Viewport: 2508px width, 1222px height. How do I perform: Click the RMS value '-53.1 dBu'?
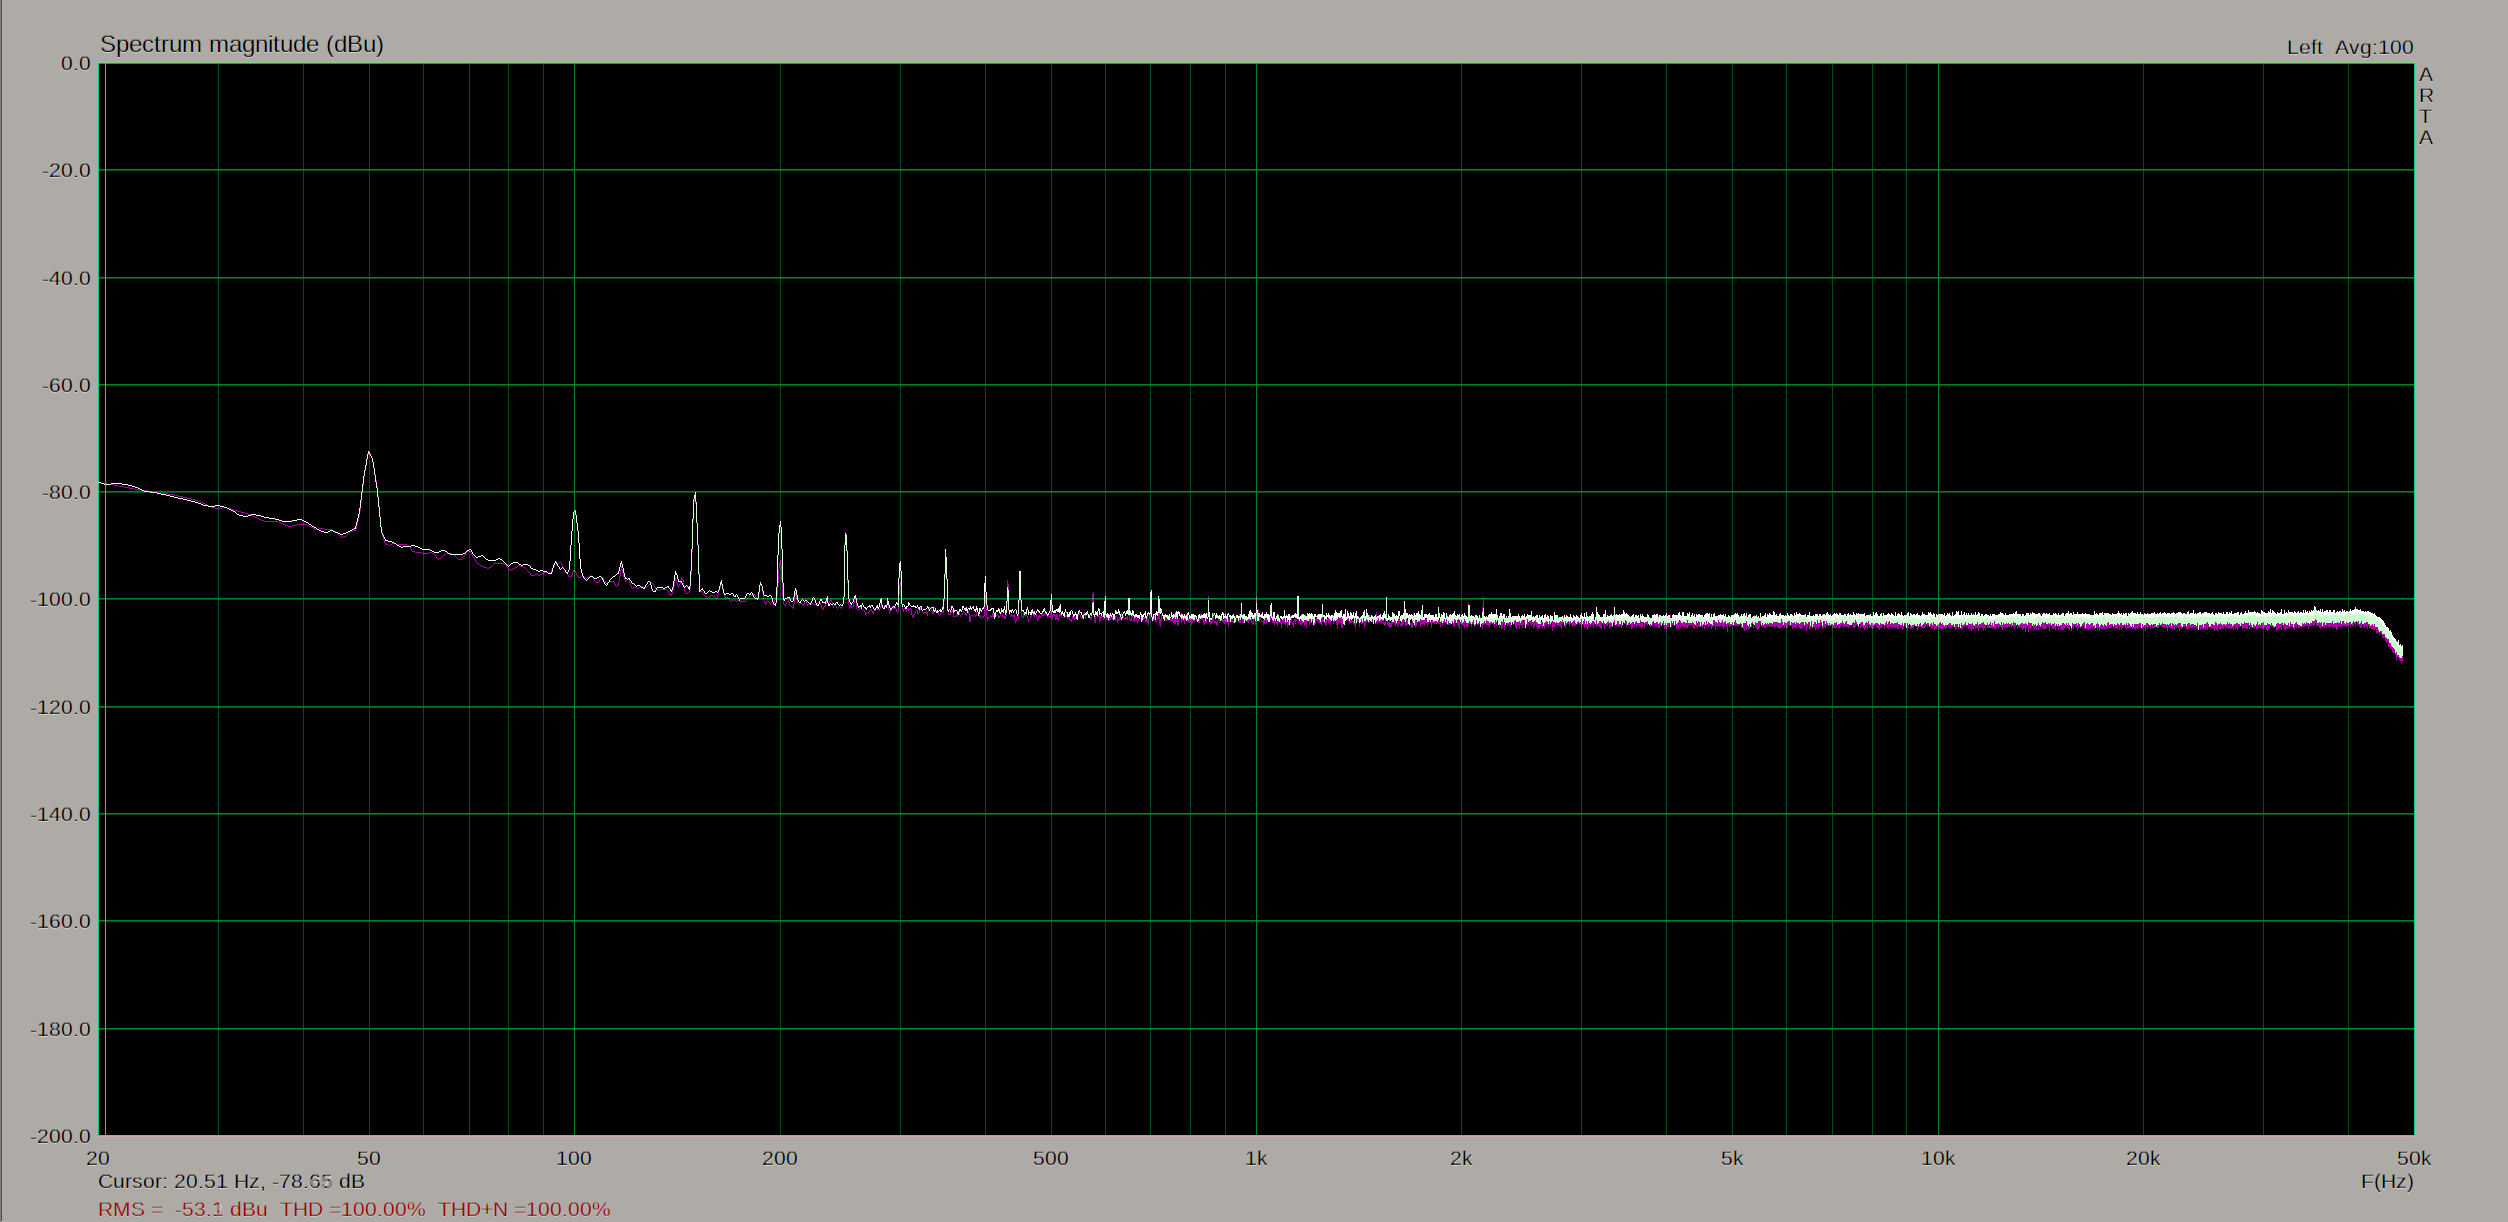click(221, 1209)
